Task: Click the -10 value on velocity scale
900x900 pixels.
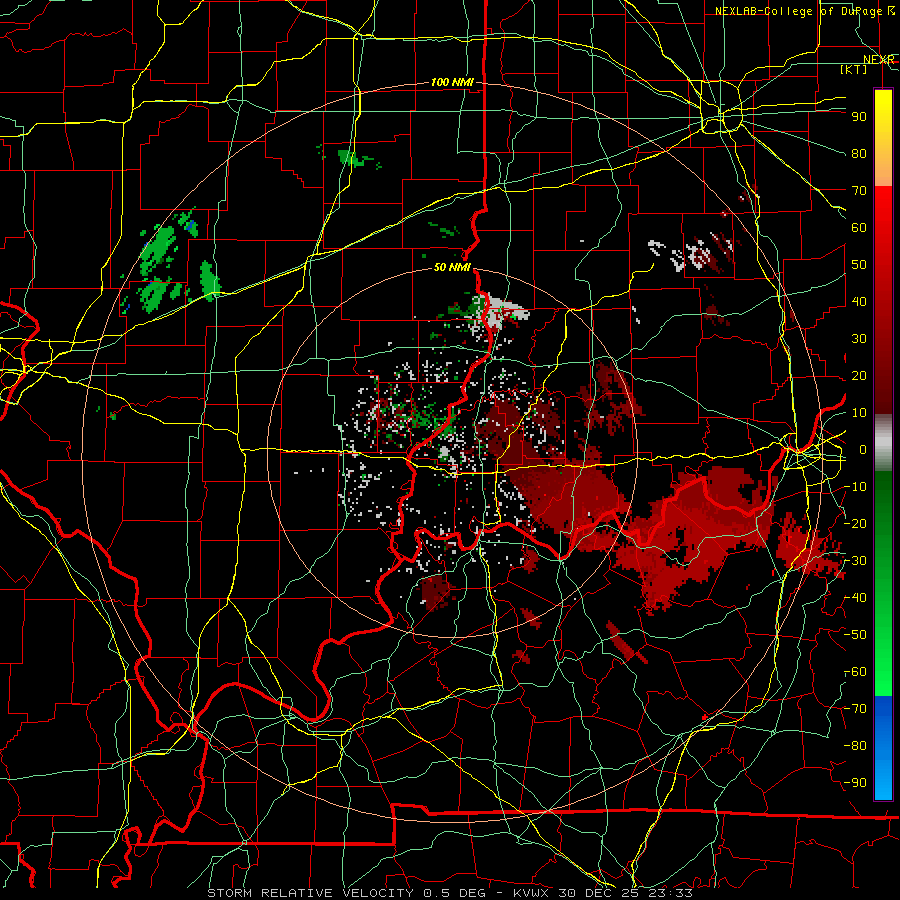Action: coord(855,486)
